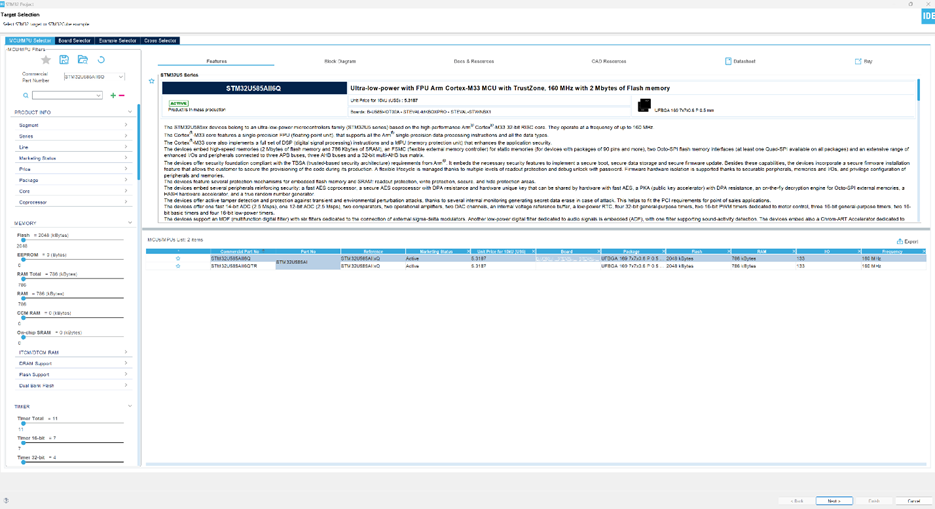
Task: Click the description panel vertical scrollbar
Action: click(918, 90)
